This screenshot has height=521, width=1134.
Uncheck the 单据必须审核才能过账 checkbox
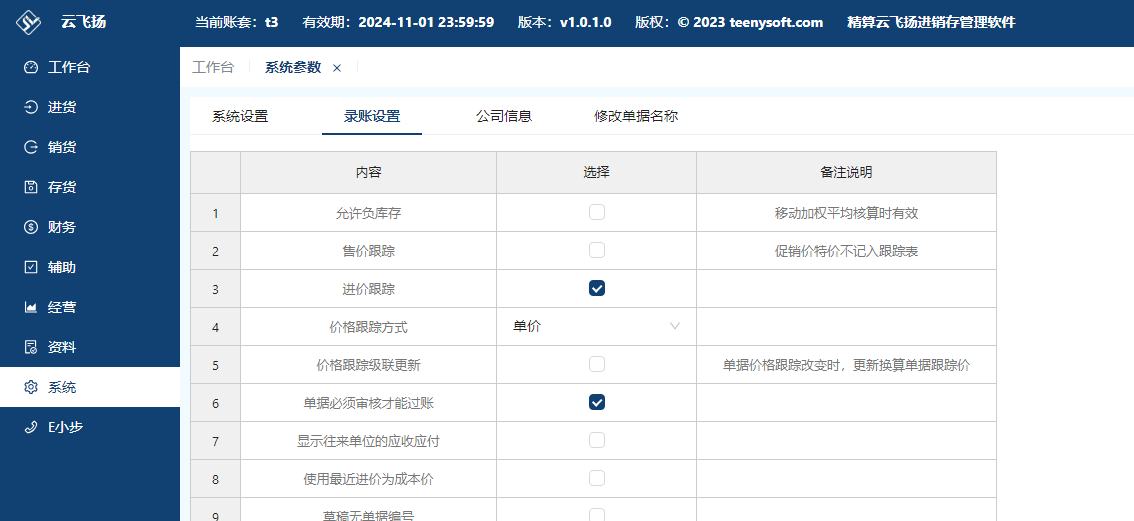pyautogui.click(x=597, y=402)
